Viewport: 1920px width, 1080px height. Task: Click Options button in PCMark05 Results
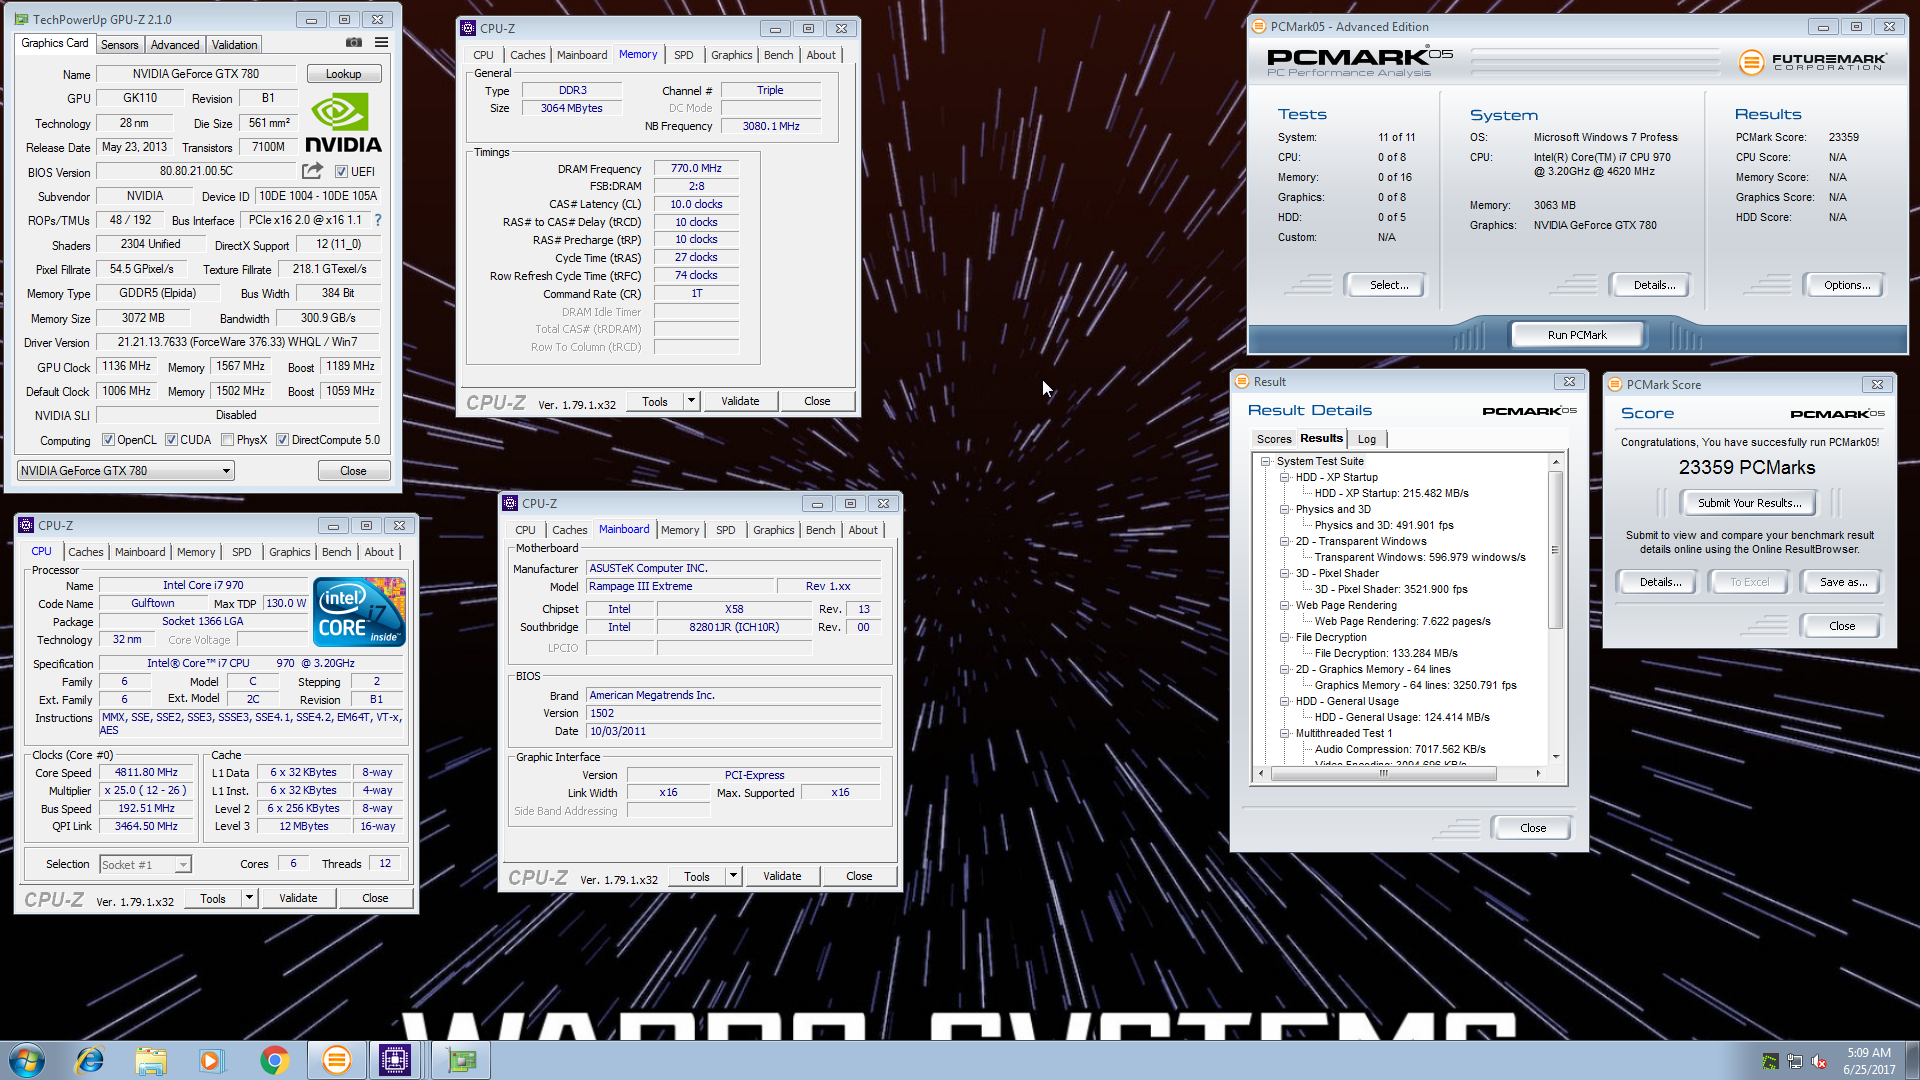1846,285
